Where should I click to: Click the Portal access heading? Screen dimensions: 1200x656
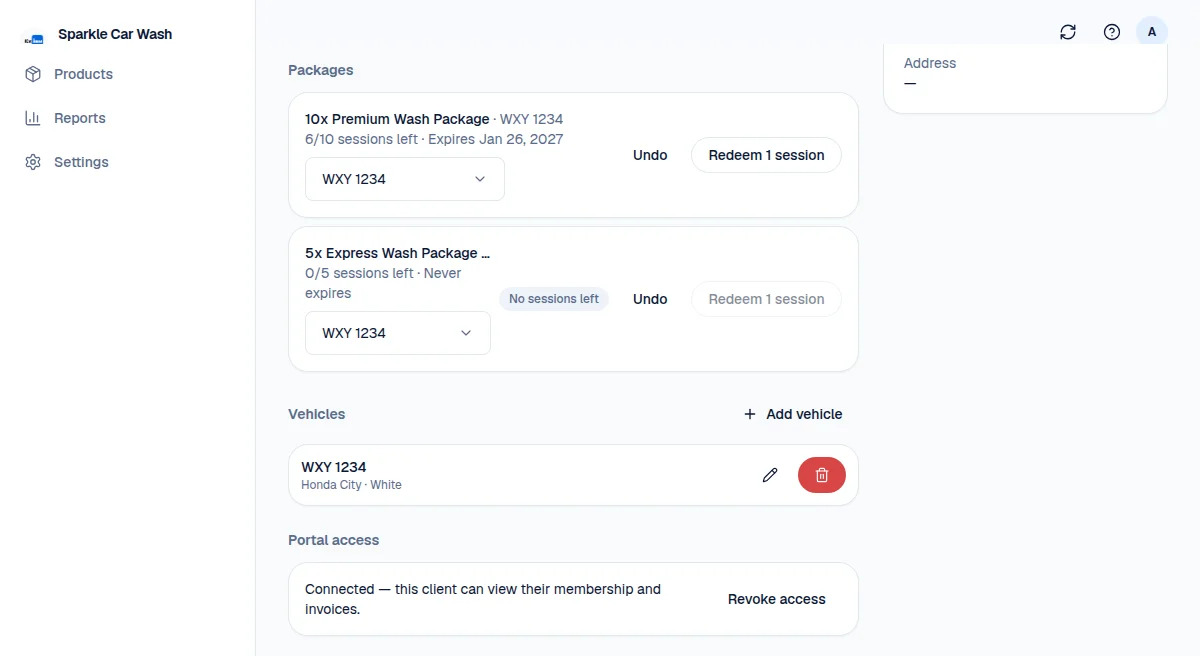point(334,540)
